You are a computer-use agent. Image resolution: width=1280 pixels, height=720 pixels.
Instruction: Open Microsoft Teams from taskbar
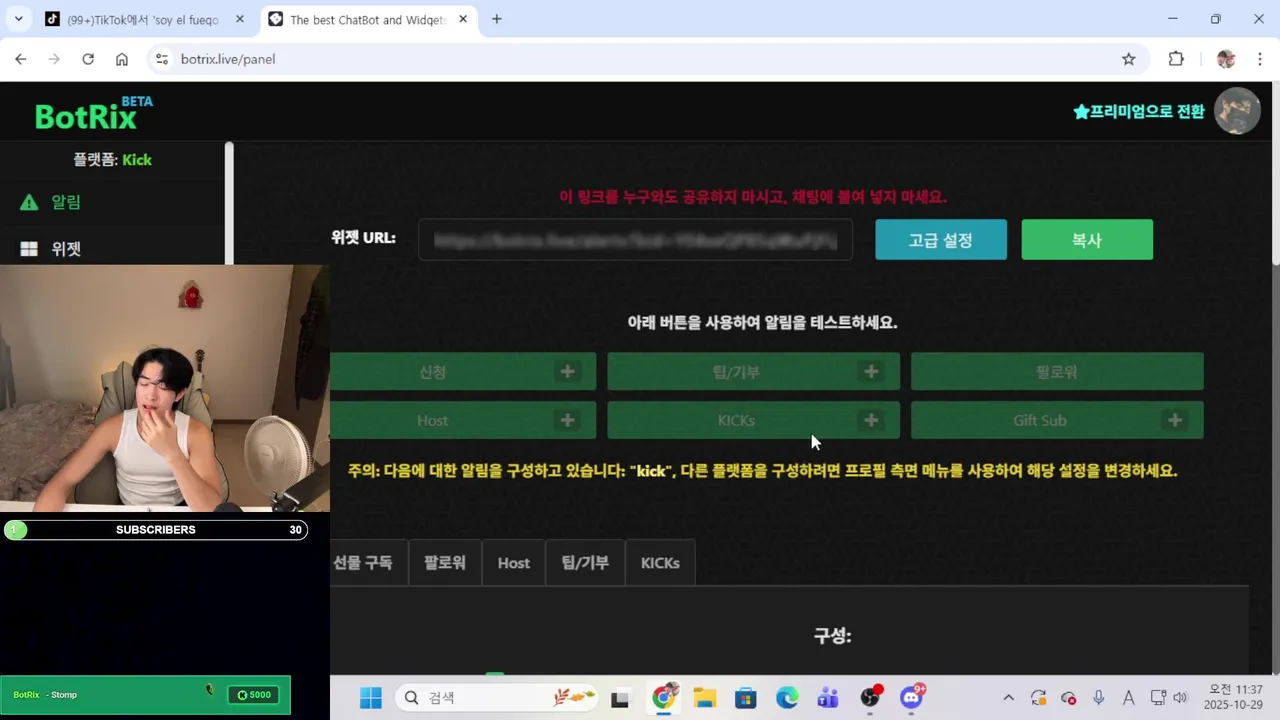pos(828,698)
